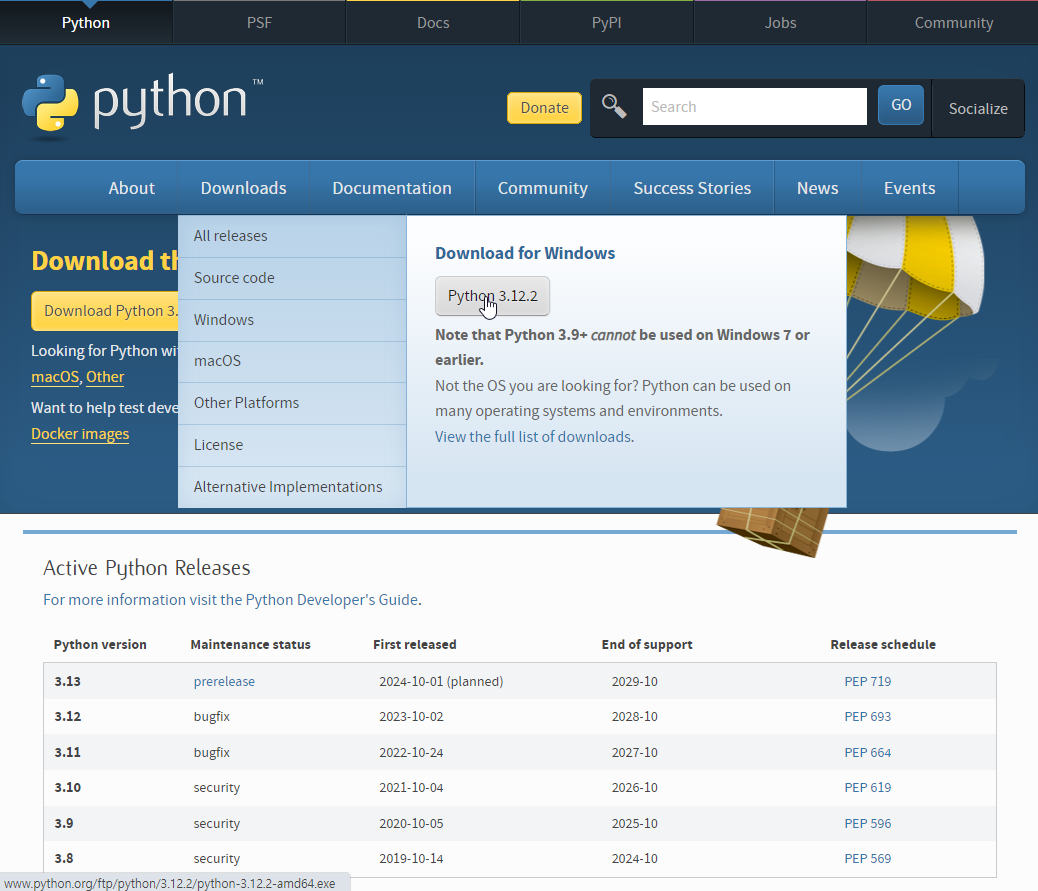Click version 3.10 in the releases table
This screenshot has height=891, width=1038.
tap(68, 787)
